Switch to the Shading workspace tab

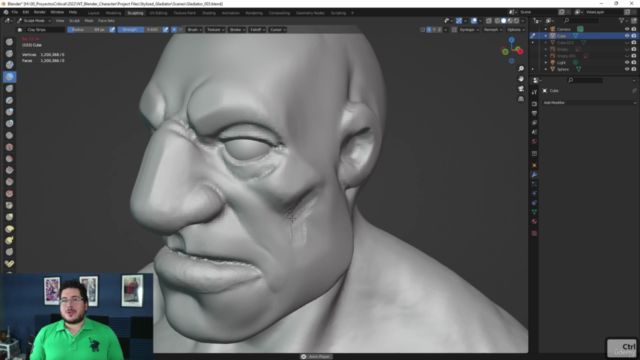(209, 13)
